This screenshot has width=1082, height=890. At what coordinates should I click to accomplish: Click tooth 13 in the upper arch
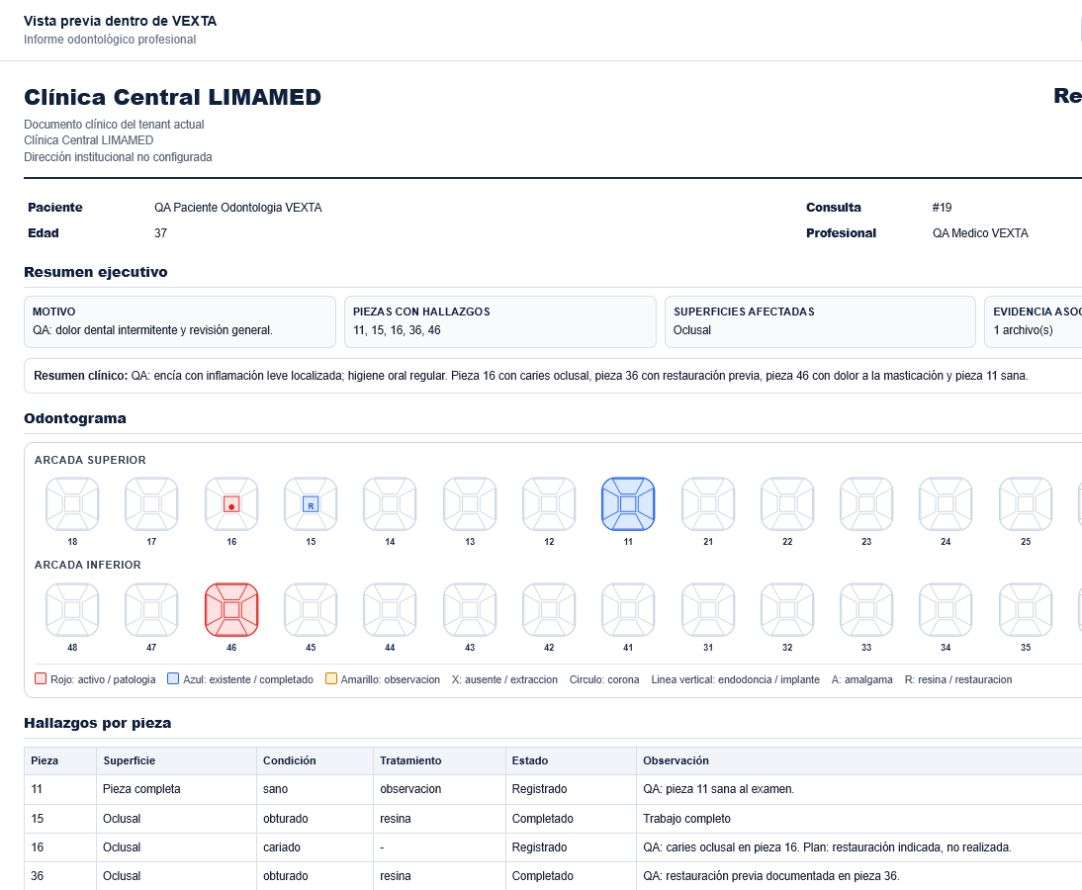[470, 504]
